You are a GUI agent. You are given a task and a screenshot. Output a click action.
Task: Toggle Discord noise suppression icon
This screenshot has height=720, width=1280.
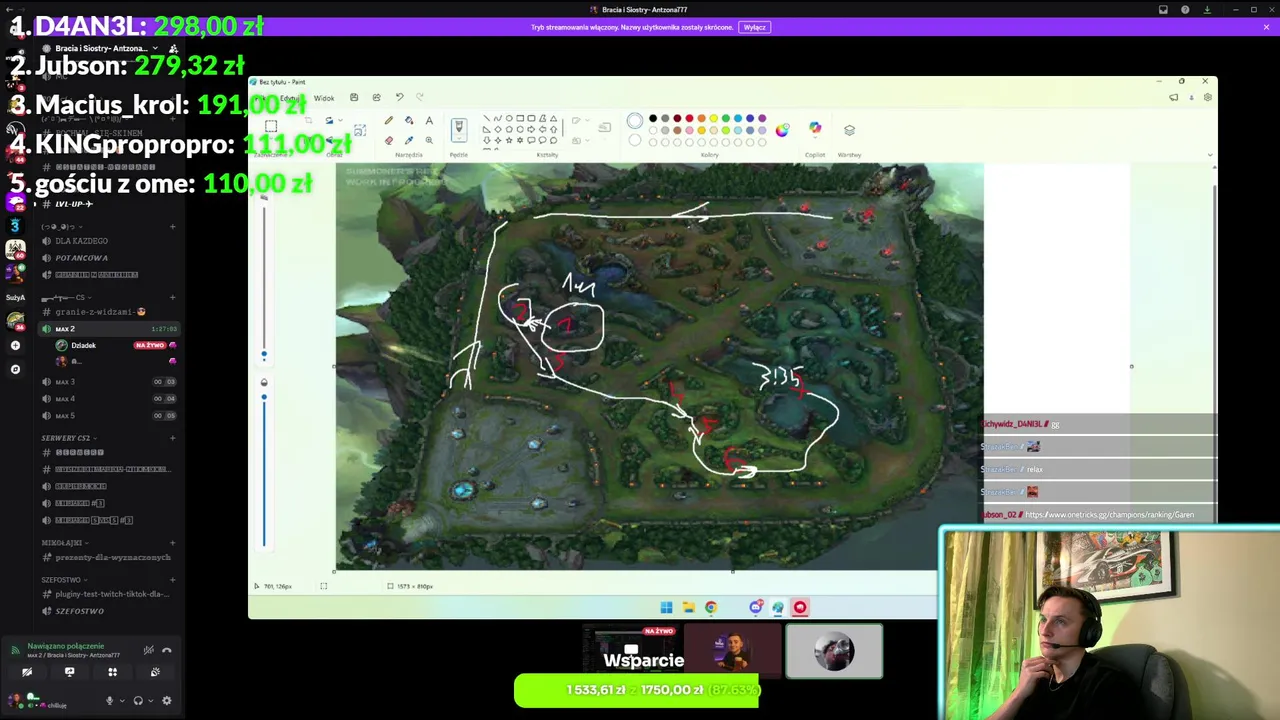[x=148, y=650]
